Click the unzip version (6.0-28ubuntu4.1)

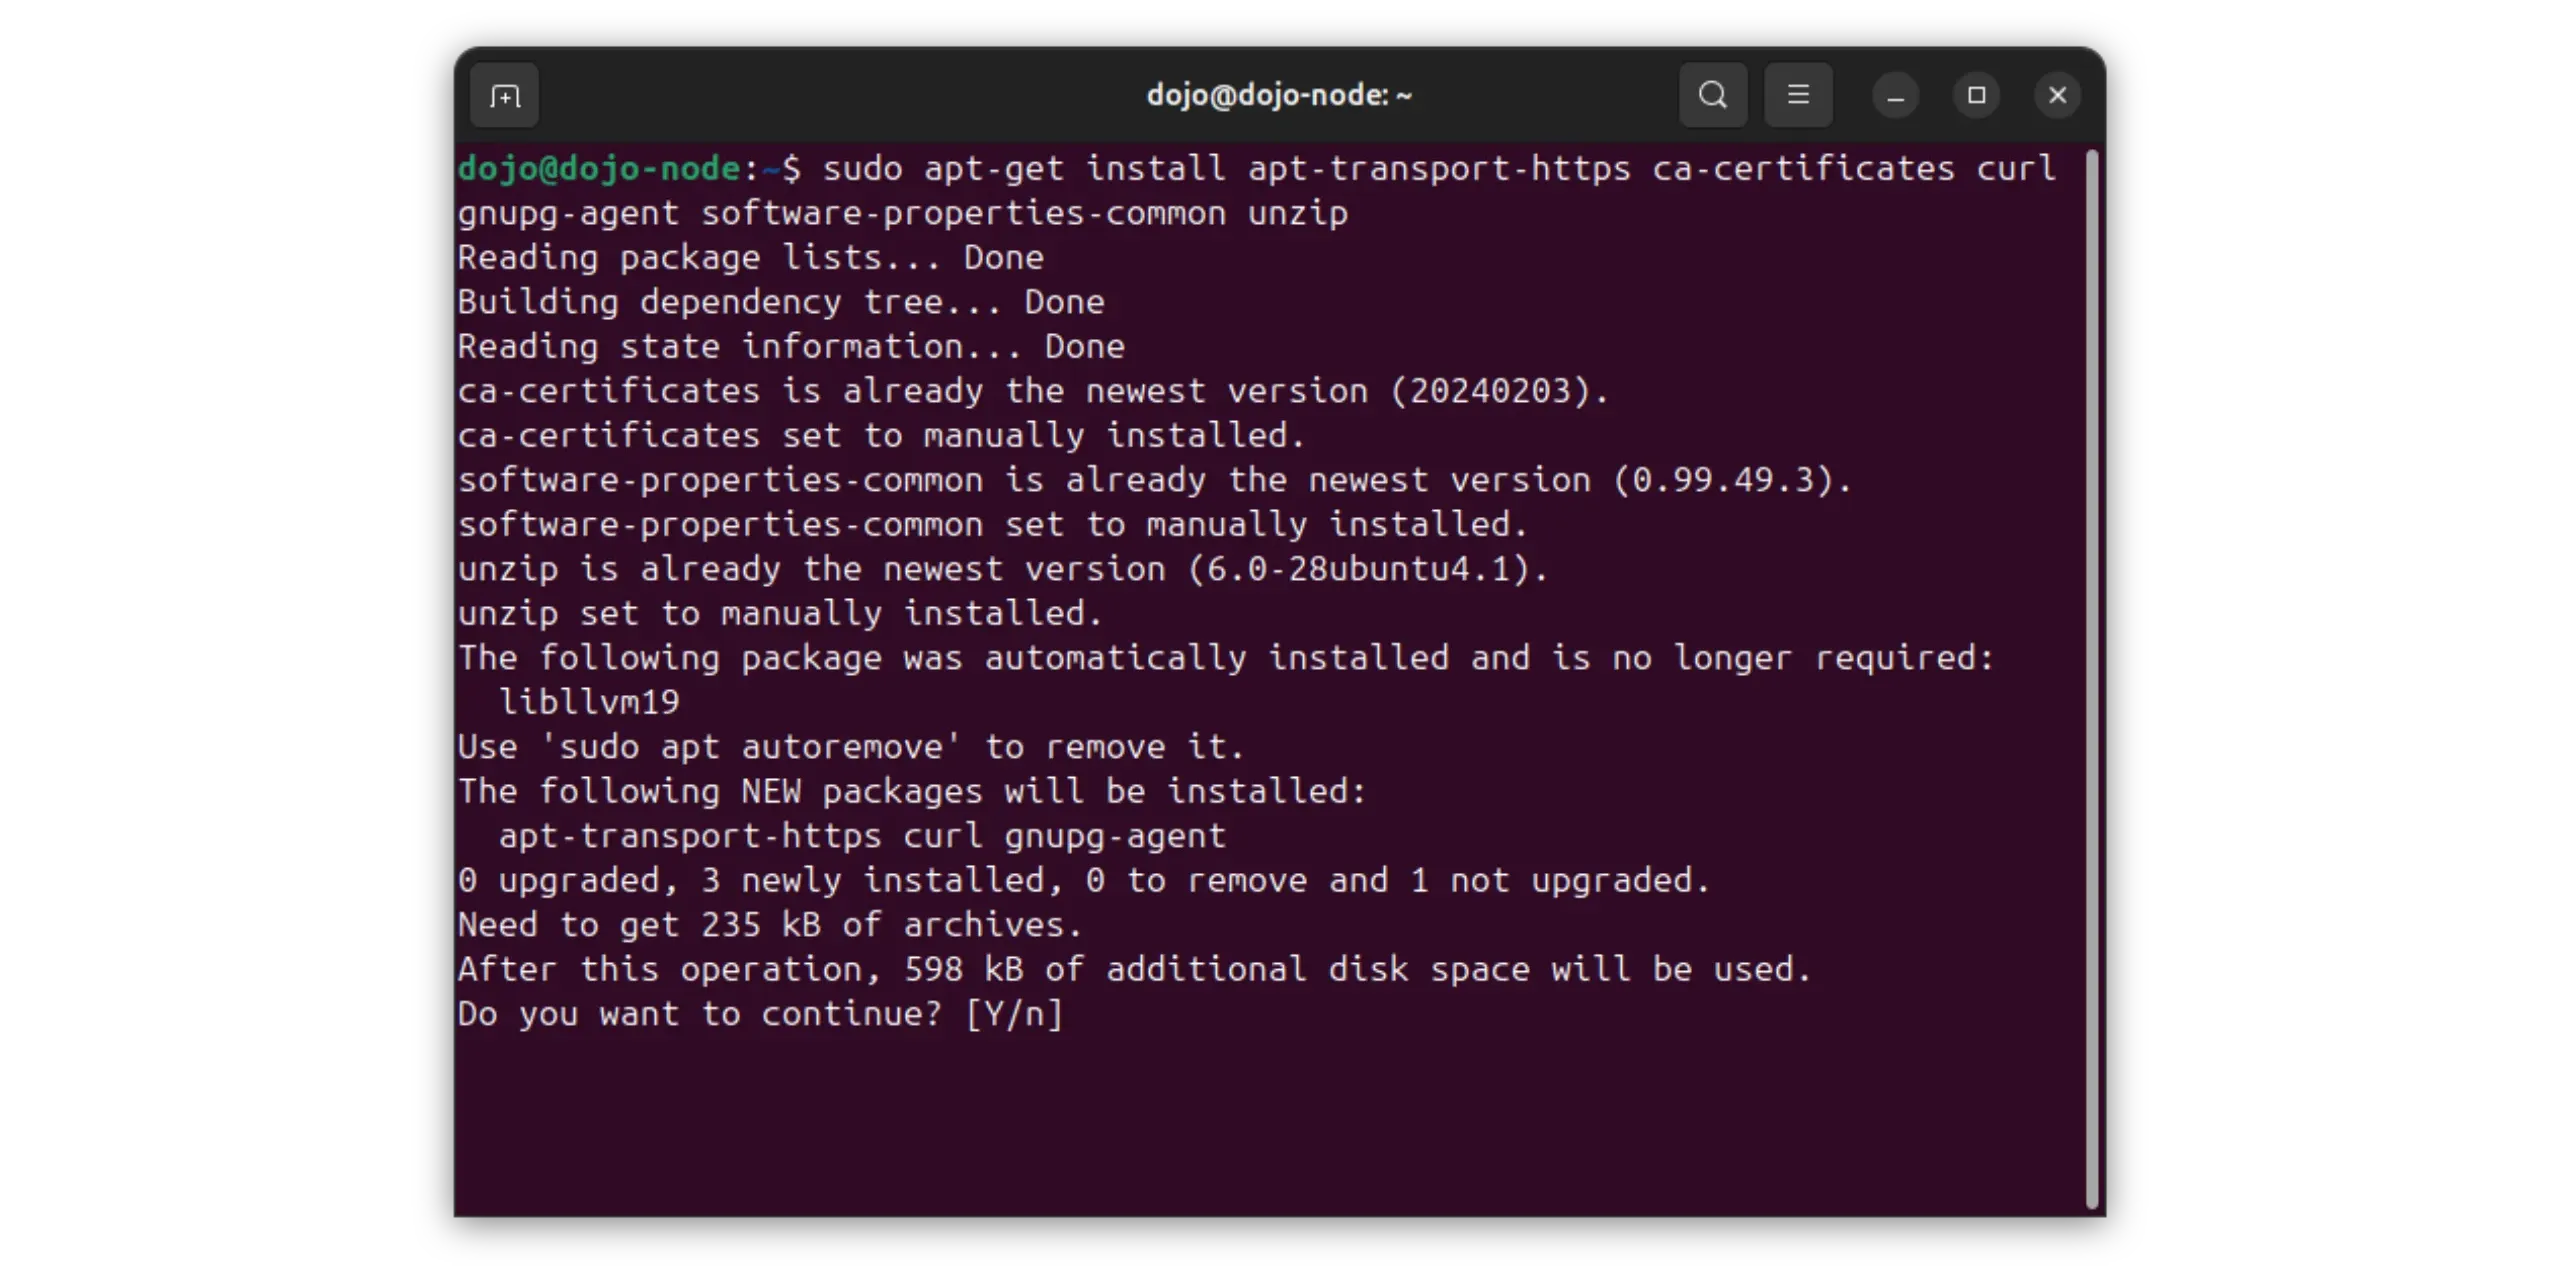(1367, 569)
